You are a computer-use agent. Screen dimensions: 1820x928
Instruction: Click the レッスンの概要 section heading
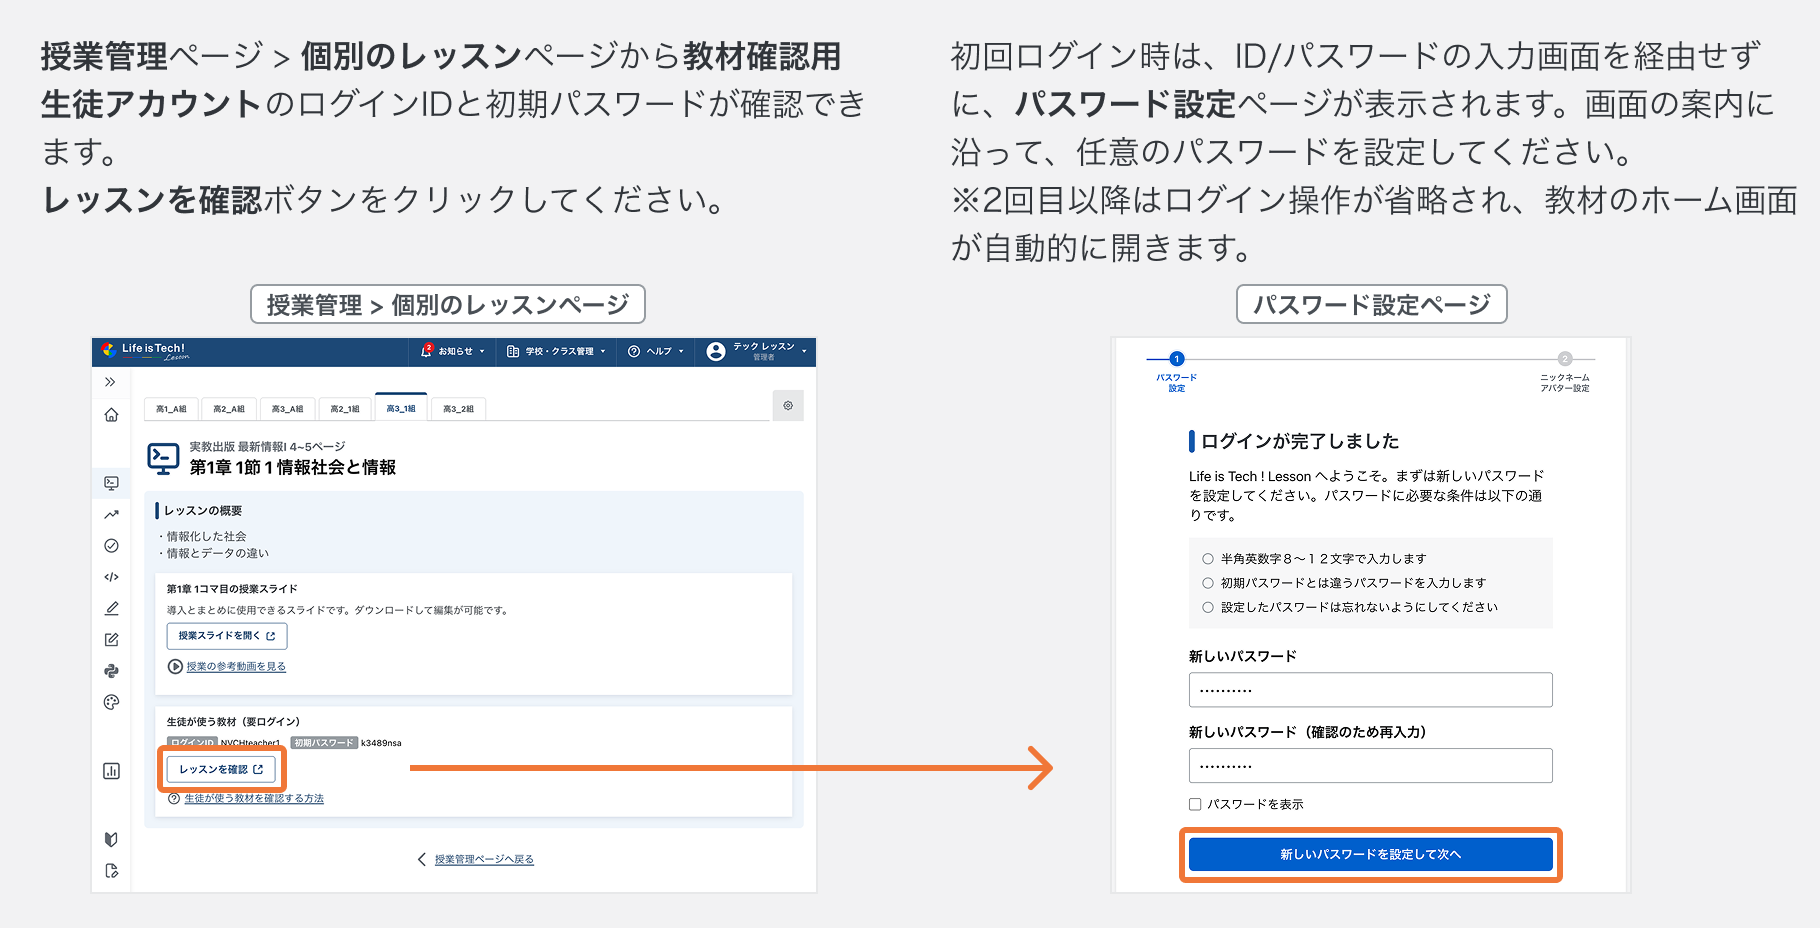pos(203,511)
